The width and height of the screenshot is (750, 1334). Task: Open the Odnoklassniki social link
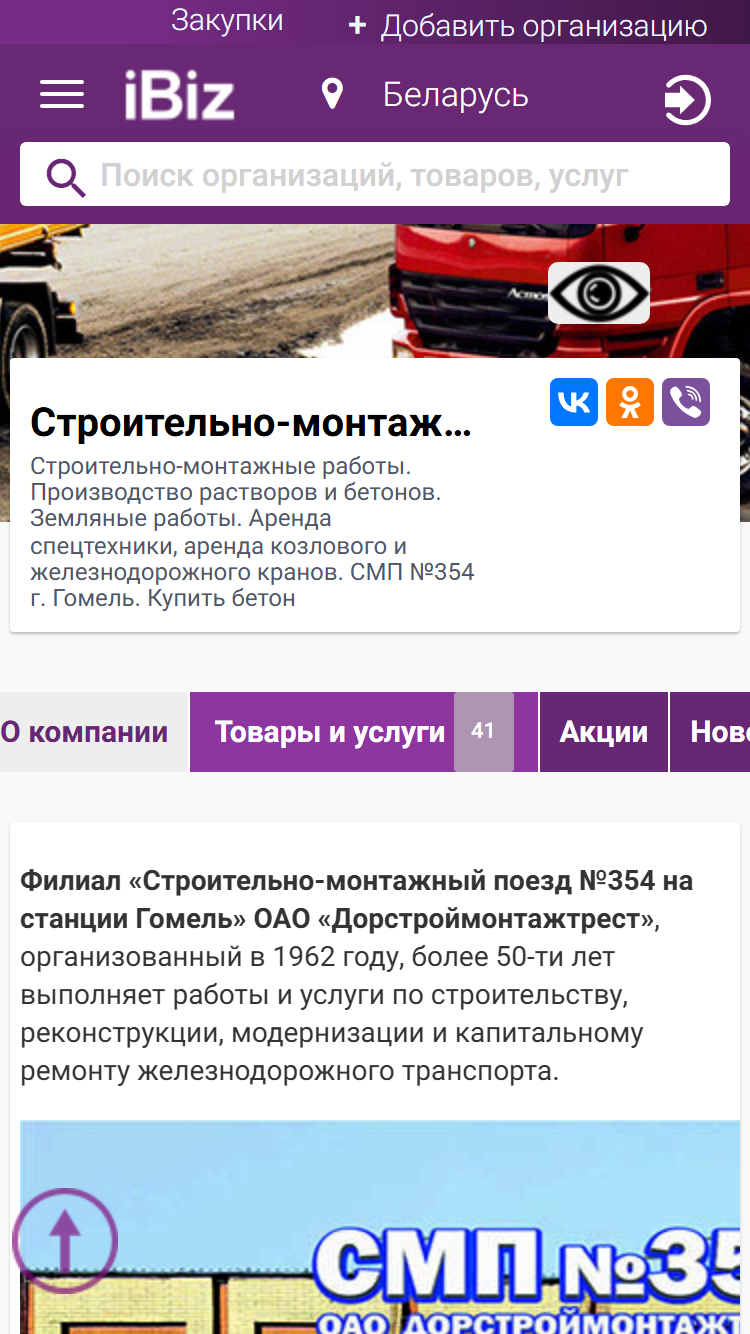tap(630, 402)
